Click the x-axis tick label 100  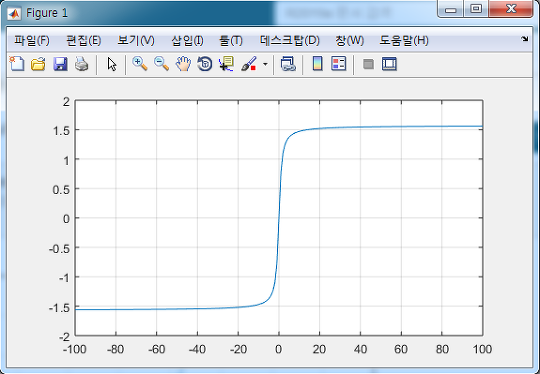(x=482, y=349)
